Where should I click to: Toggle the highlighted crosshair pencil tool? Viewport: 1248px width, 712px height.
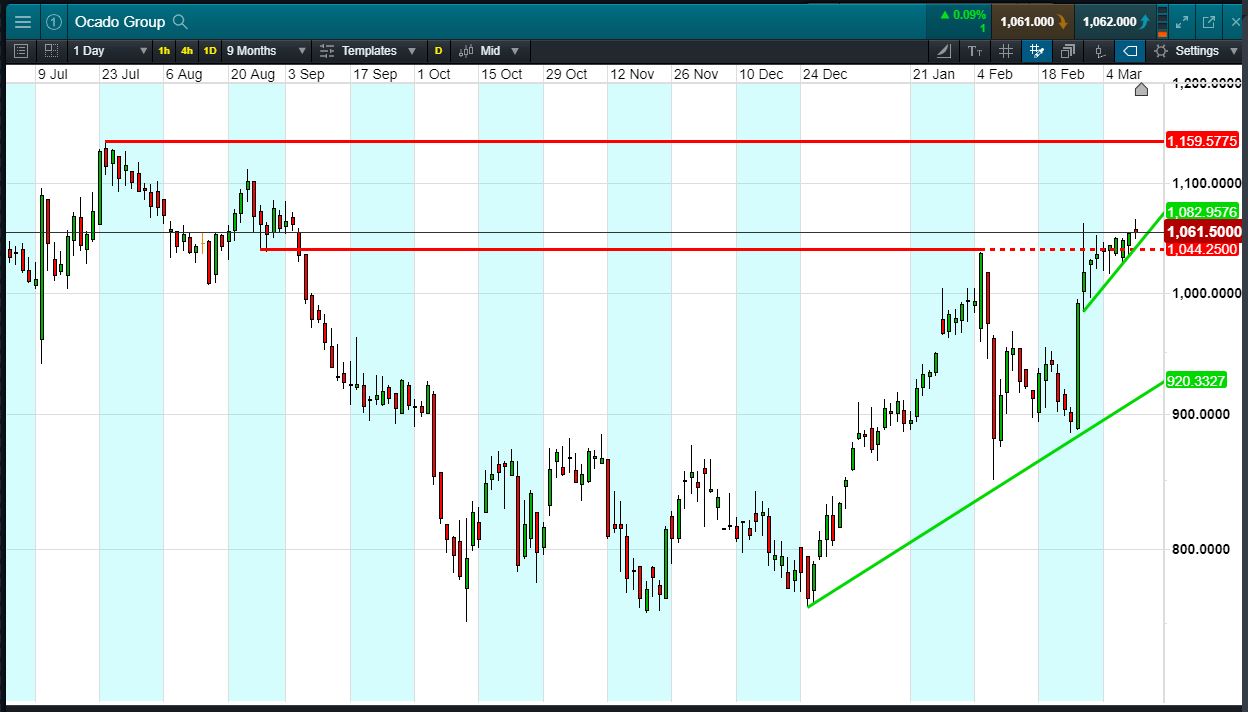point(1036,50)
